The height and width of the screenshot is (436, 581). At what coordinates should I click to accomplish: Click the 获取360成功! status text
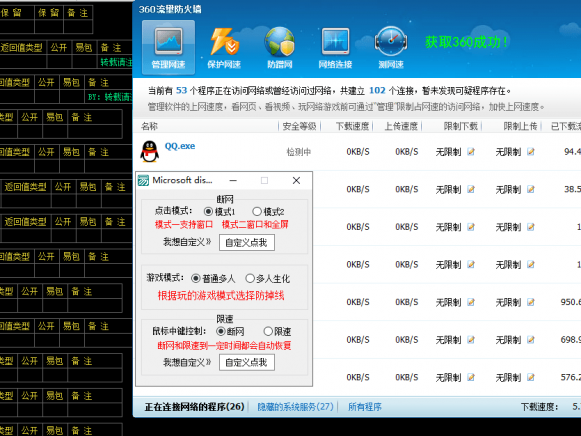466,42
